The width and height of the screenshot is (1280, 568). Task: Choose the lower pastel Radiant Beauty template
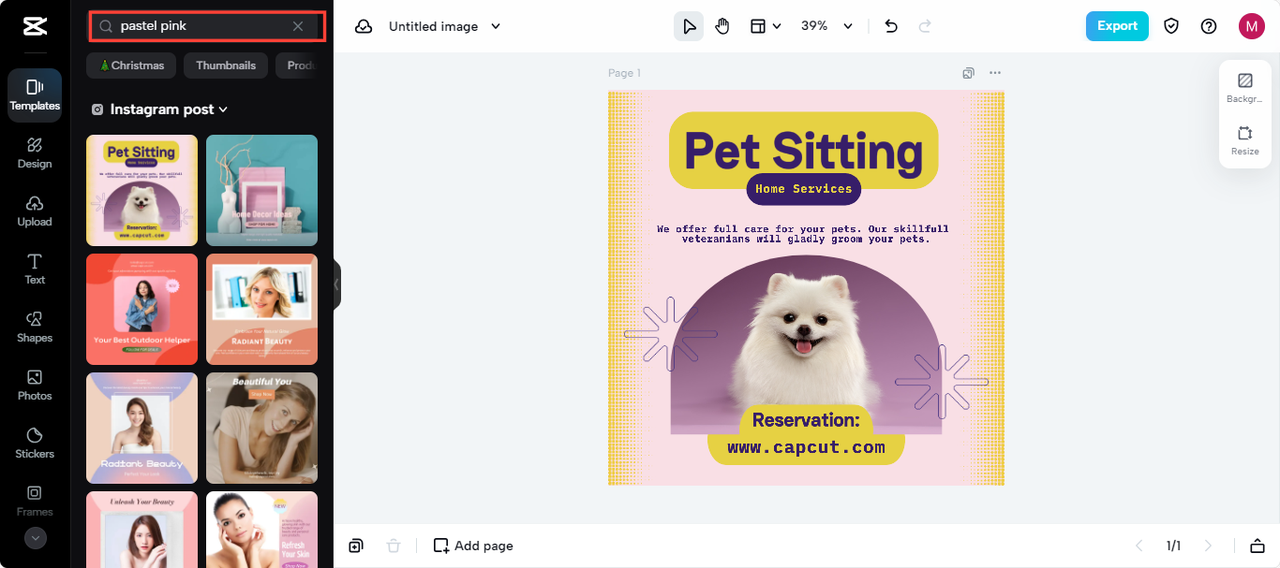pos(142,428)
